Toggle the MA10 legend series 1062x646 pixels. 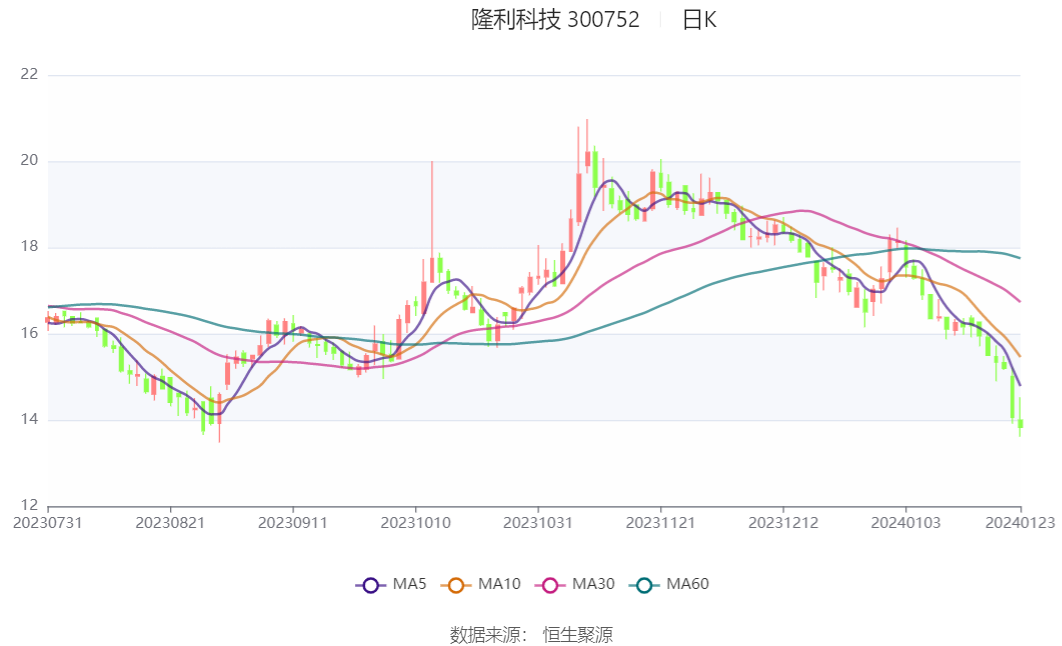point(480,584)
